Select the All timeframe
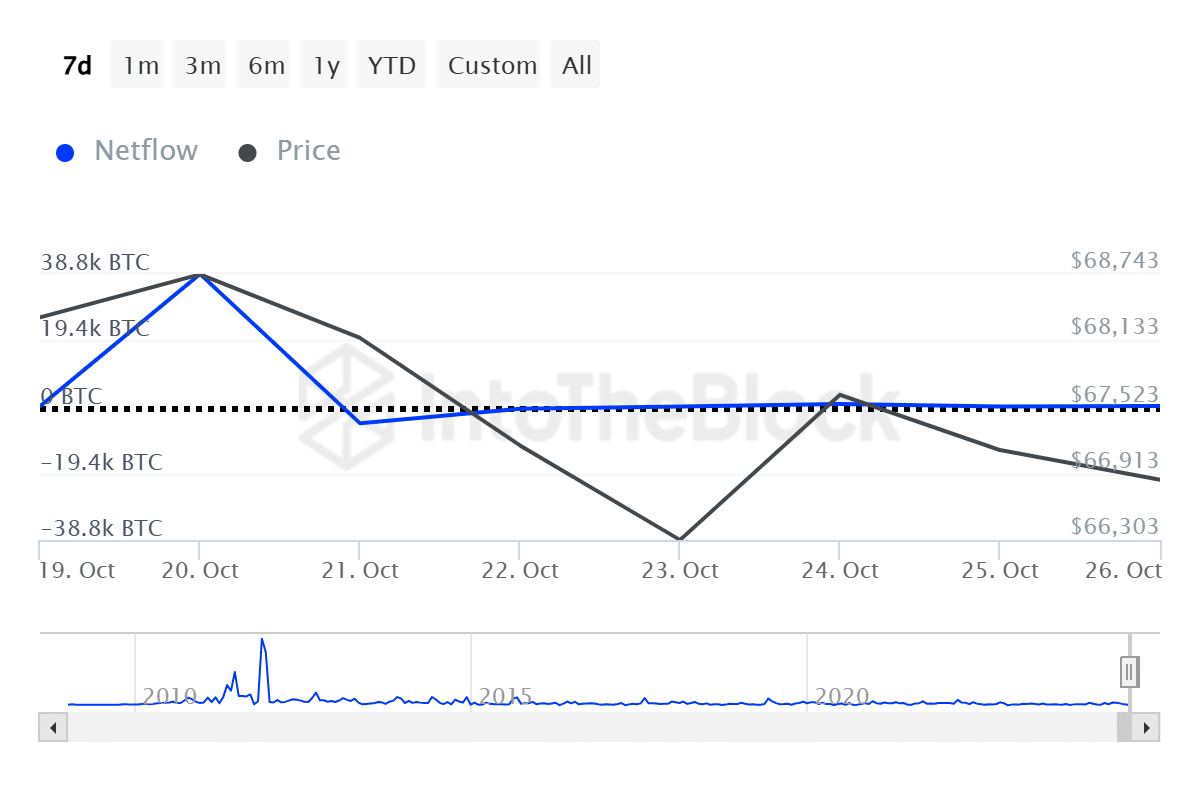Viewport: 1200px width, 800px height. [x=575, y=64]
